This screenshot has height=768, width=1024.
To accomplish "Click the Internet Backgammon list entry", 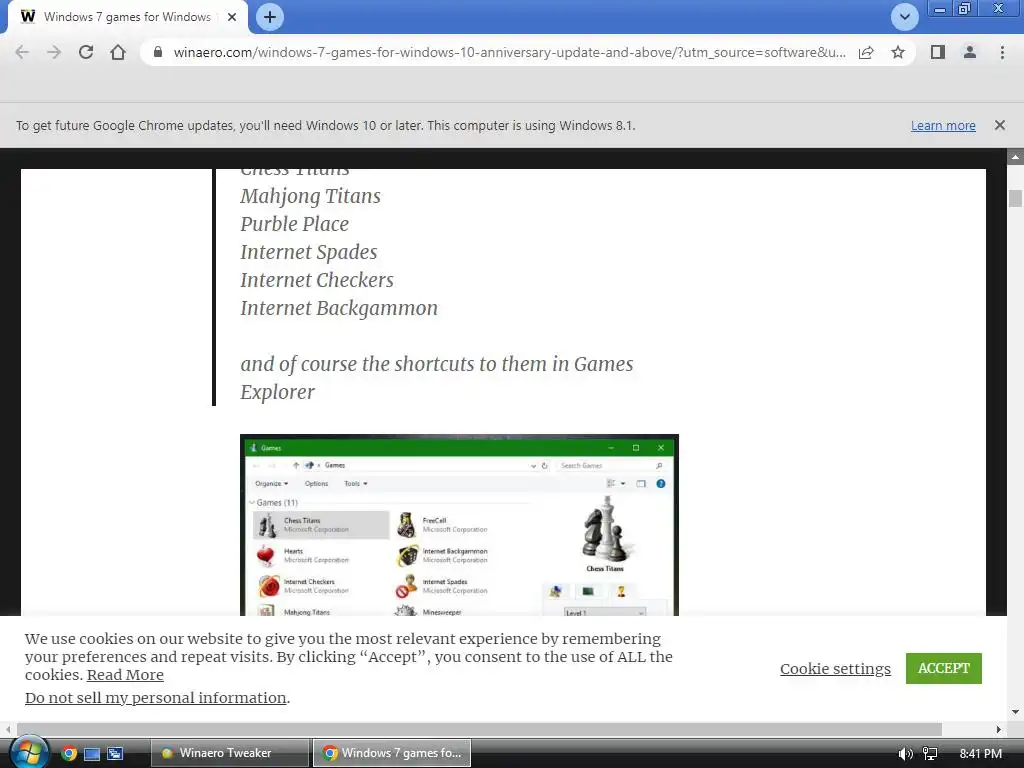I will pyautogui.click(x=339, y=308).
